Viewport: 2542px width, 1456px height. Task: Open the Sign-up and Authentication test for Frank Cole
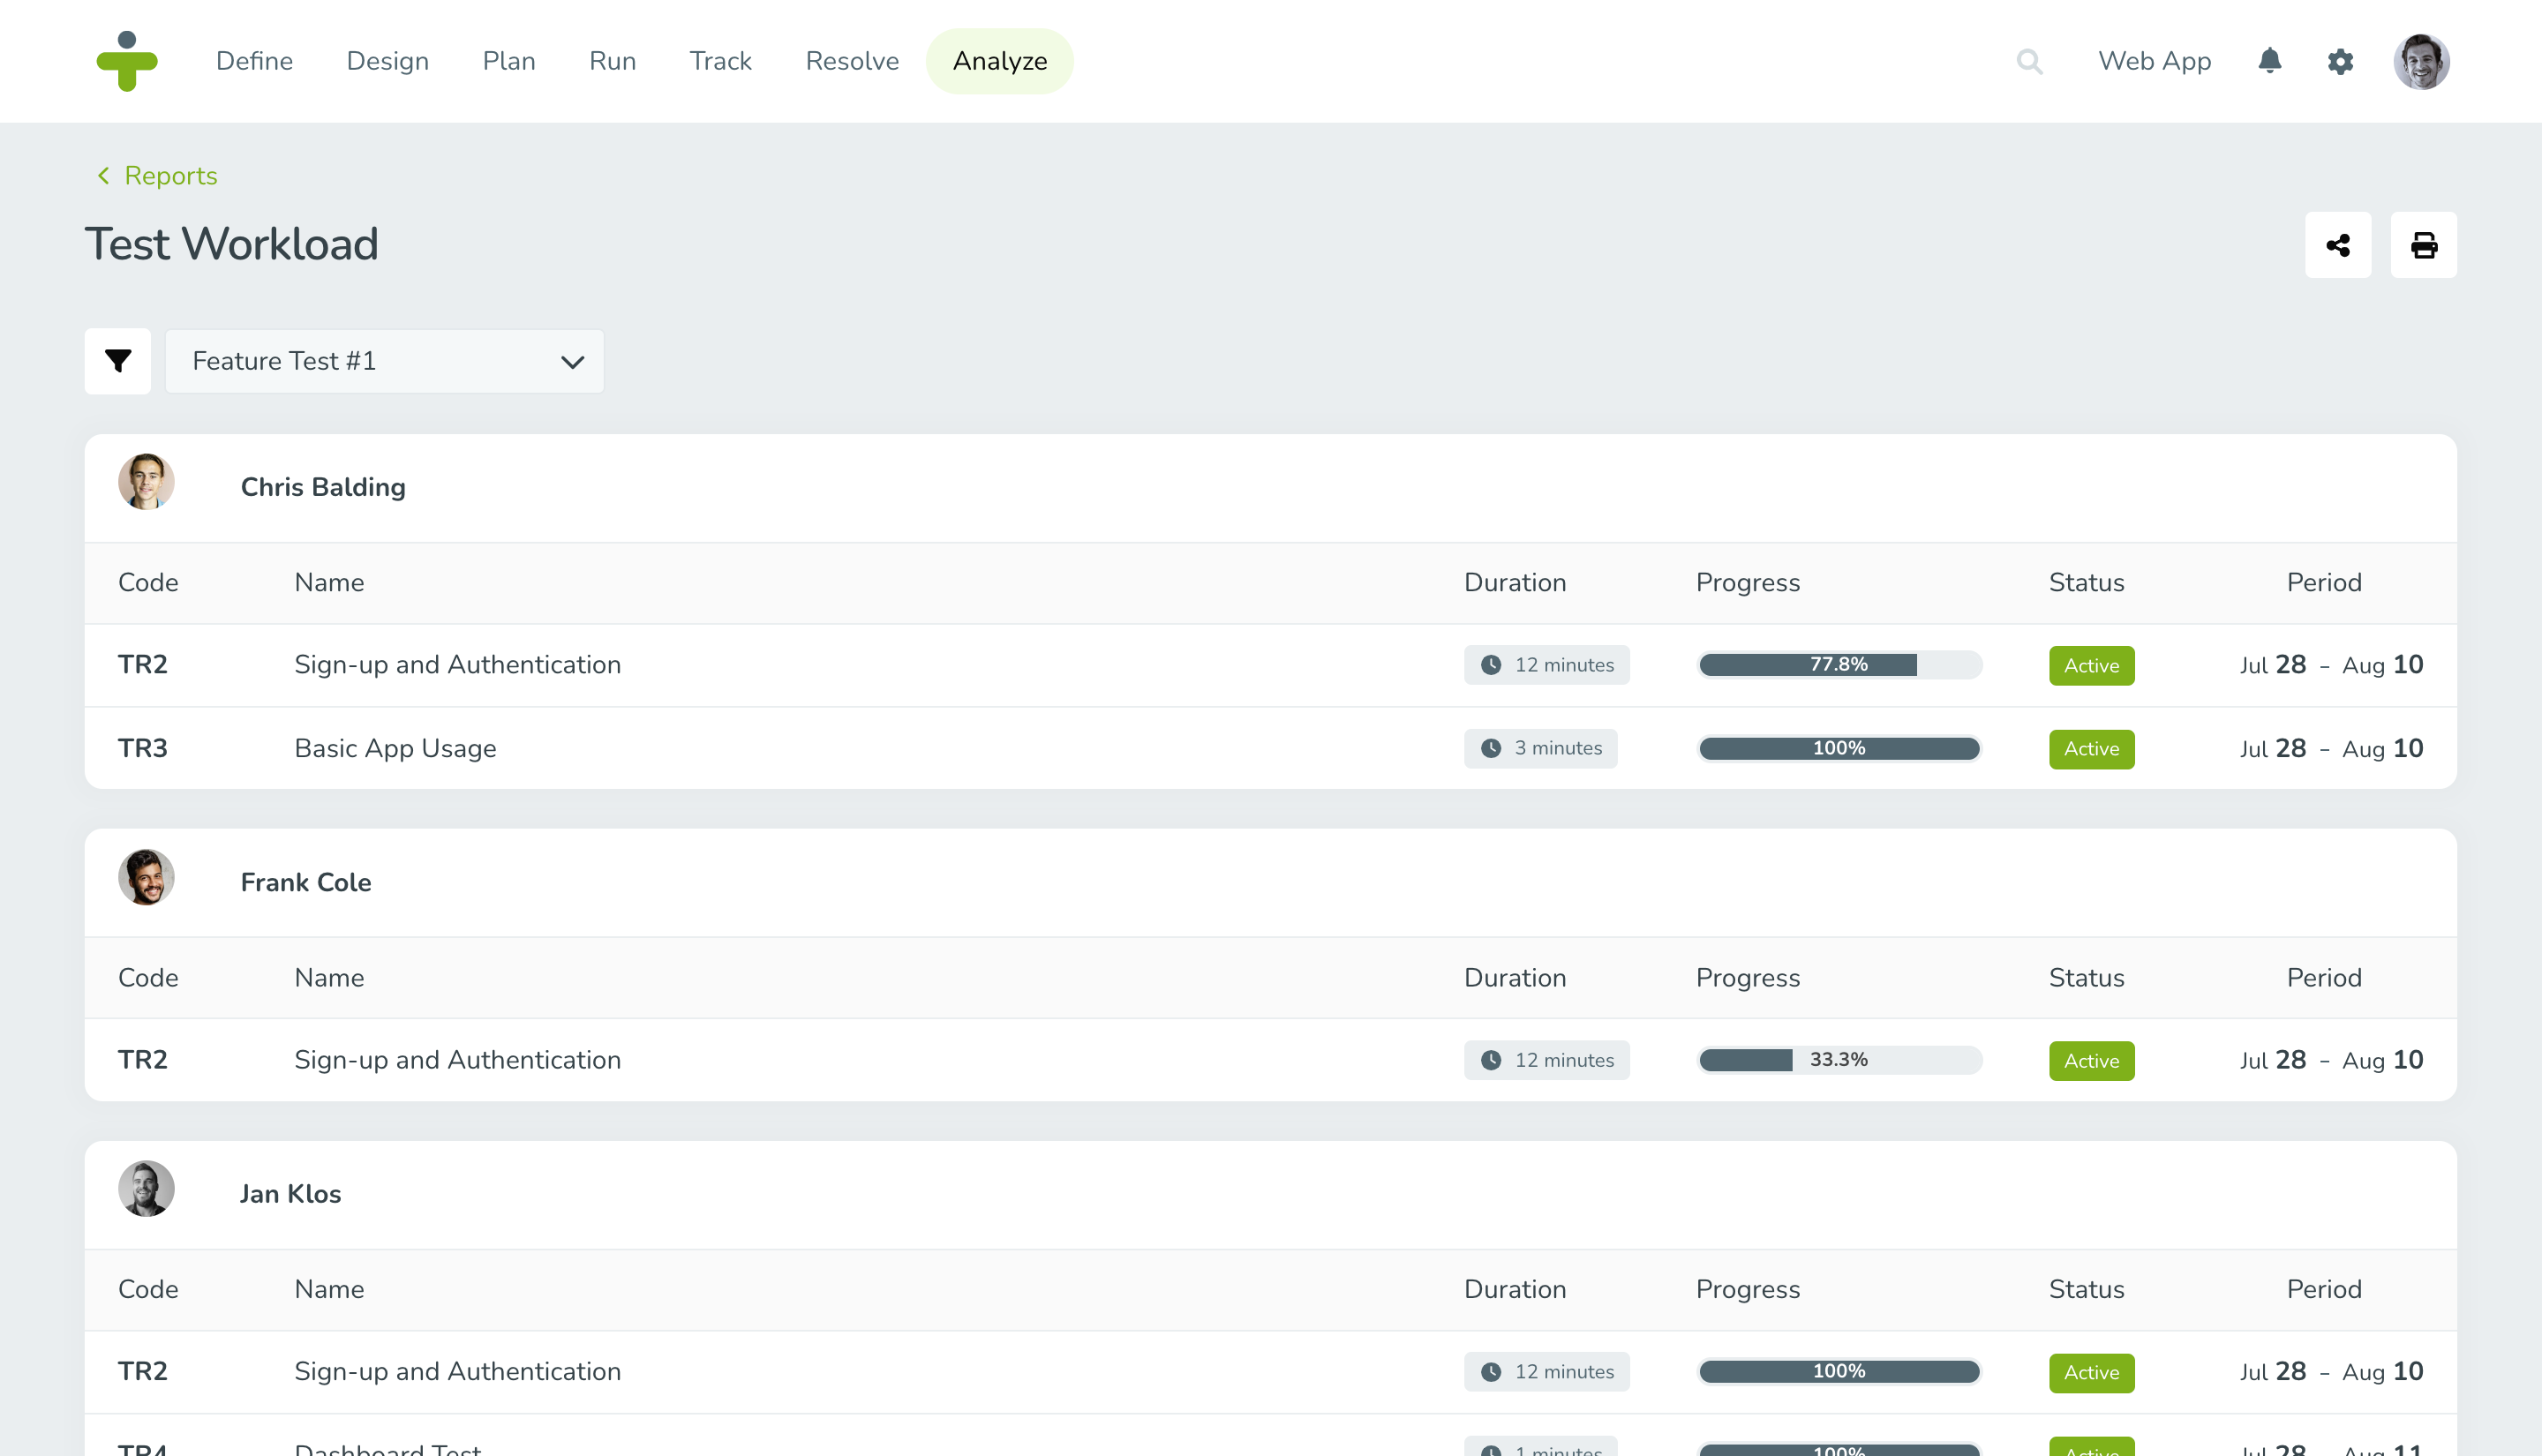point(457,1060)
